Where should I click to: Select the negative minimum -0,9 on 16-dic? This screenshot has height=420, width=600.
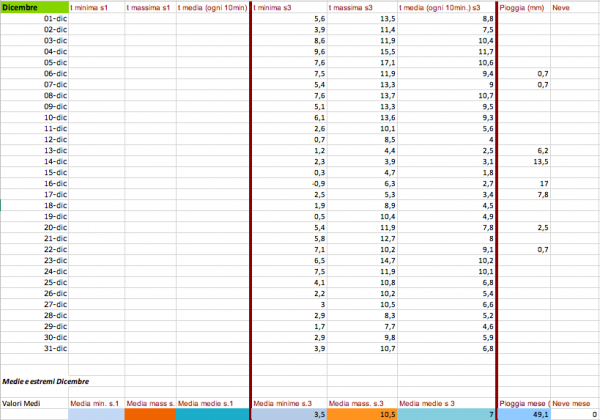click(x=289, y=183)
